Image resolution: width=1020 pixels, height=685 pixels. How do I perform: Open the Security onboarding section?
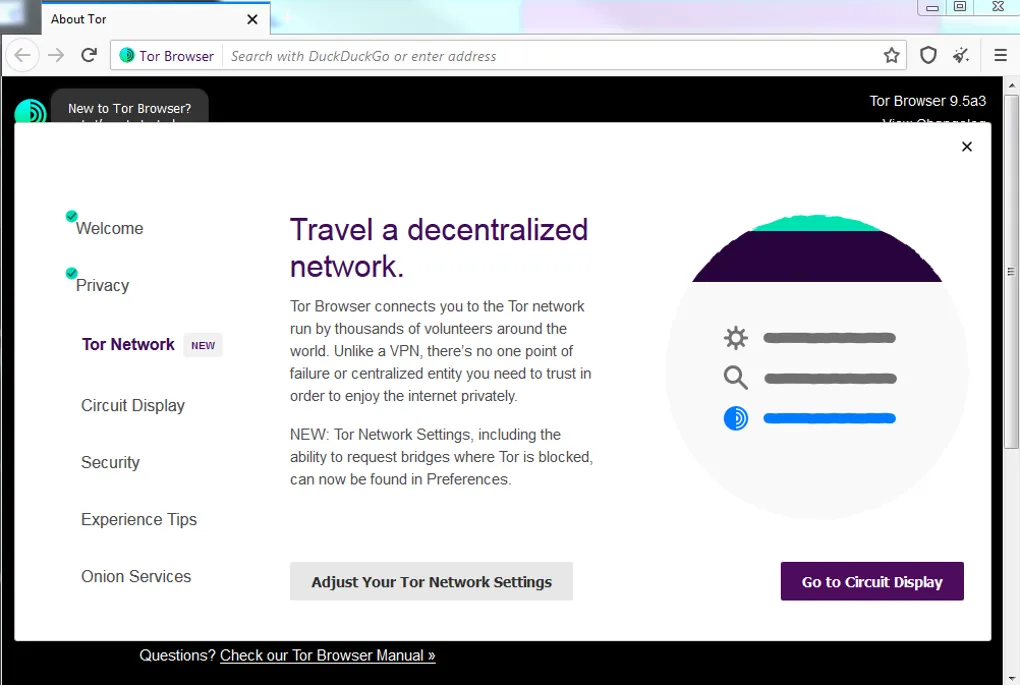tap(110, 463)
